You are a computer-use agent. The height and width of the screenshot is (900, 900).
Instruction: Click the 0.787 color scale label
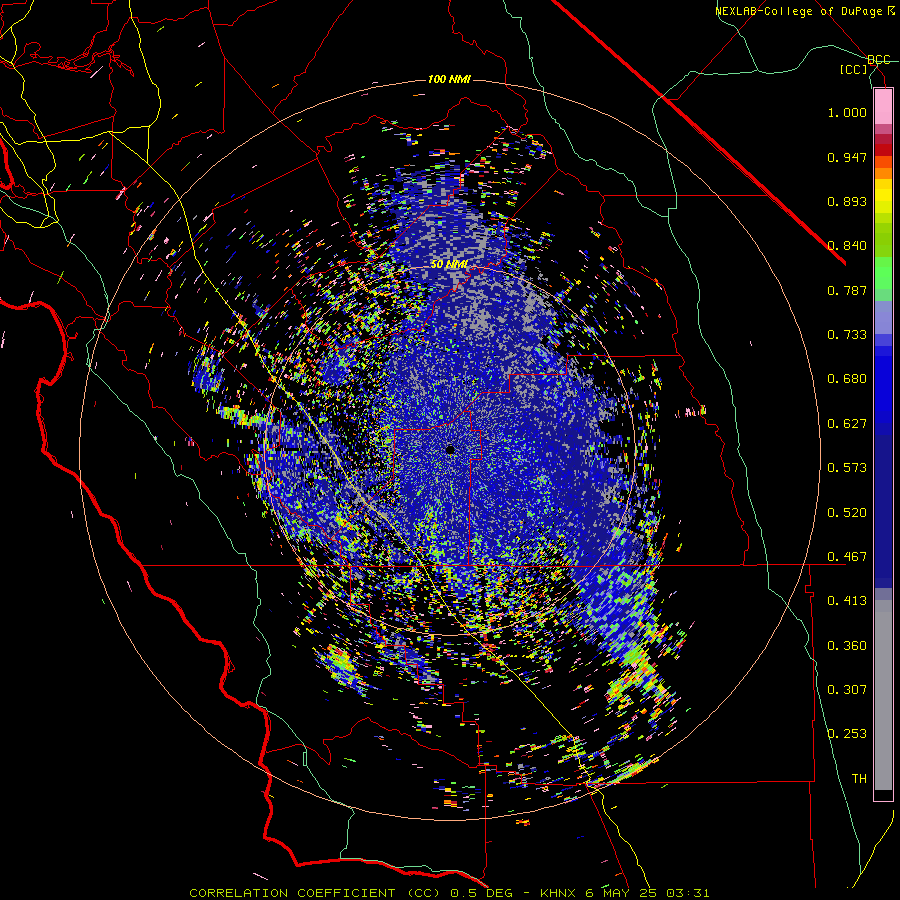(x=847, y=290)
